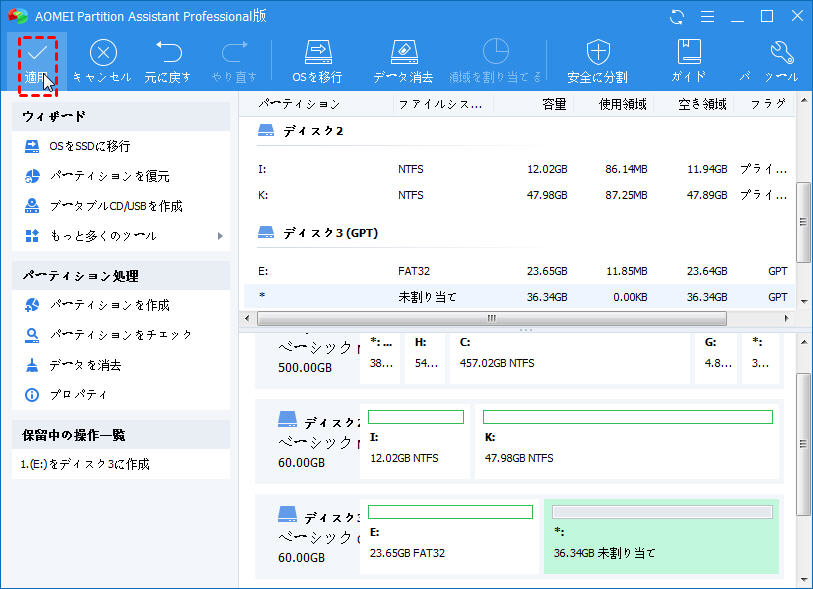Viewport: 813px width, 589px height.
Task: Select the 未割り当て 36.34GB list row
Action: [x=520, y=297]
